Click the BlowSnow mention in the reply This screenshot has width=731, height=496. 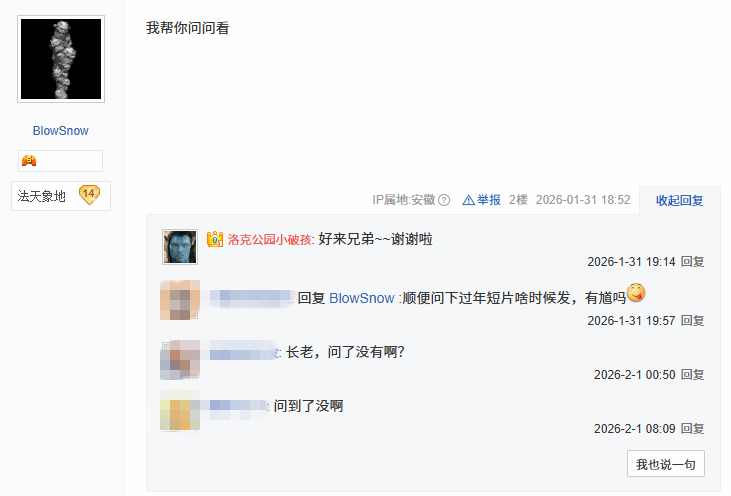coord(362,298)
